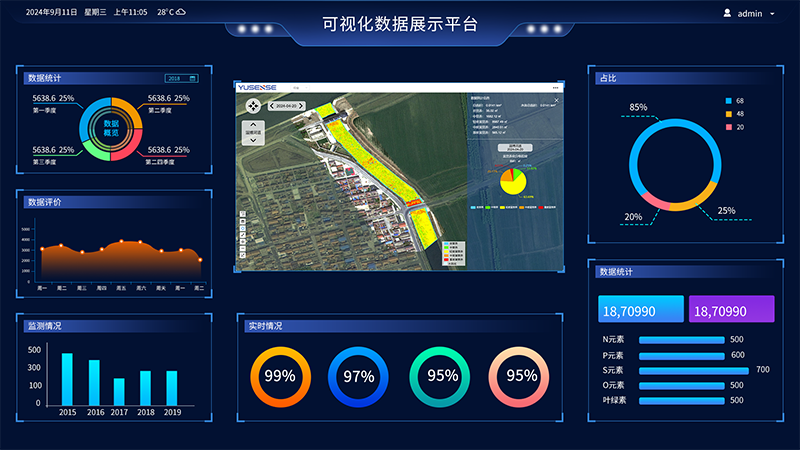Screen dimensions: 800x450
Task: Close the map statistics side panel
Action: (x=557, y=101)
